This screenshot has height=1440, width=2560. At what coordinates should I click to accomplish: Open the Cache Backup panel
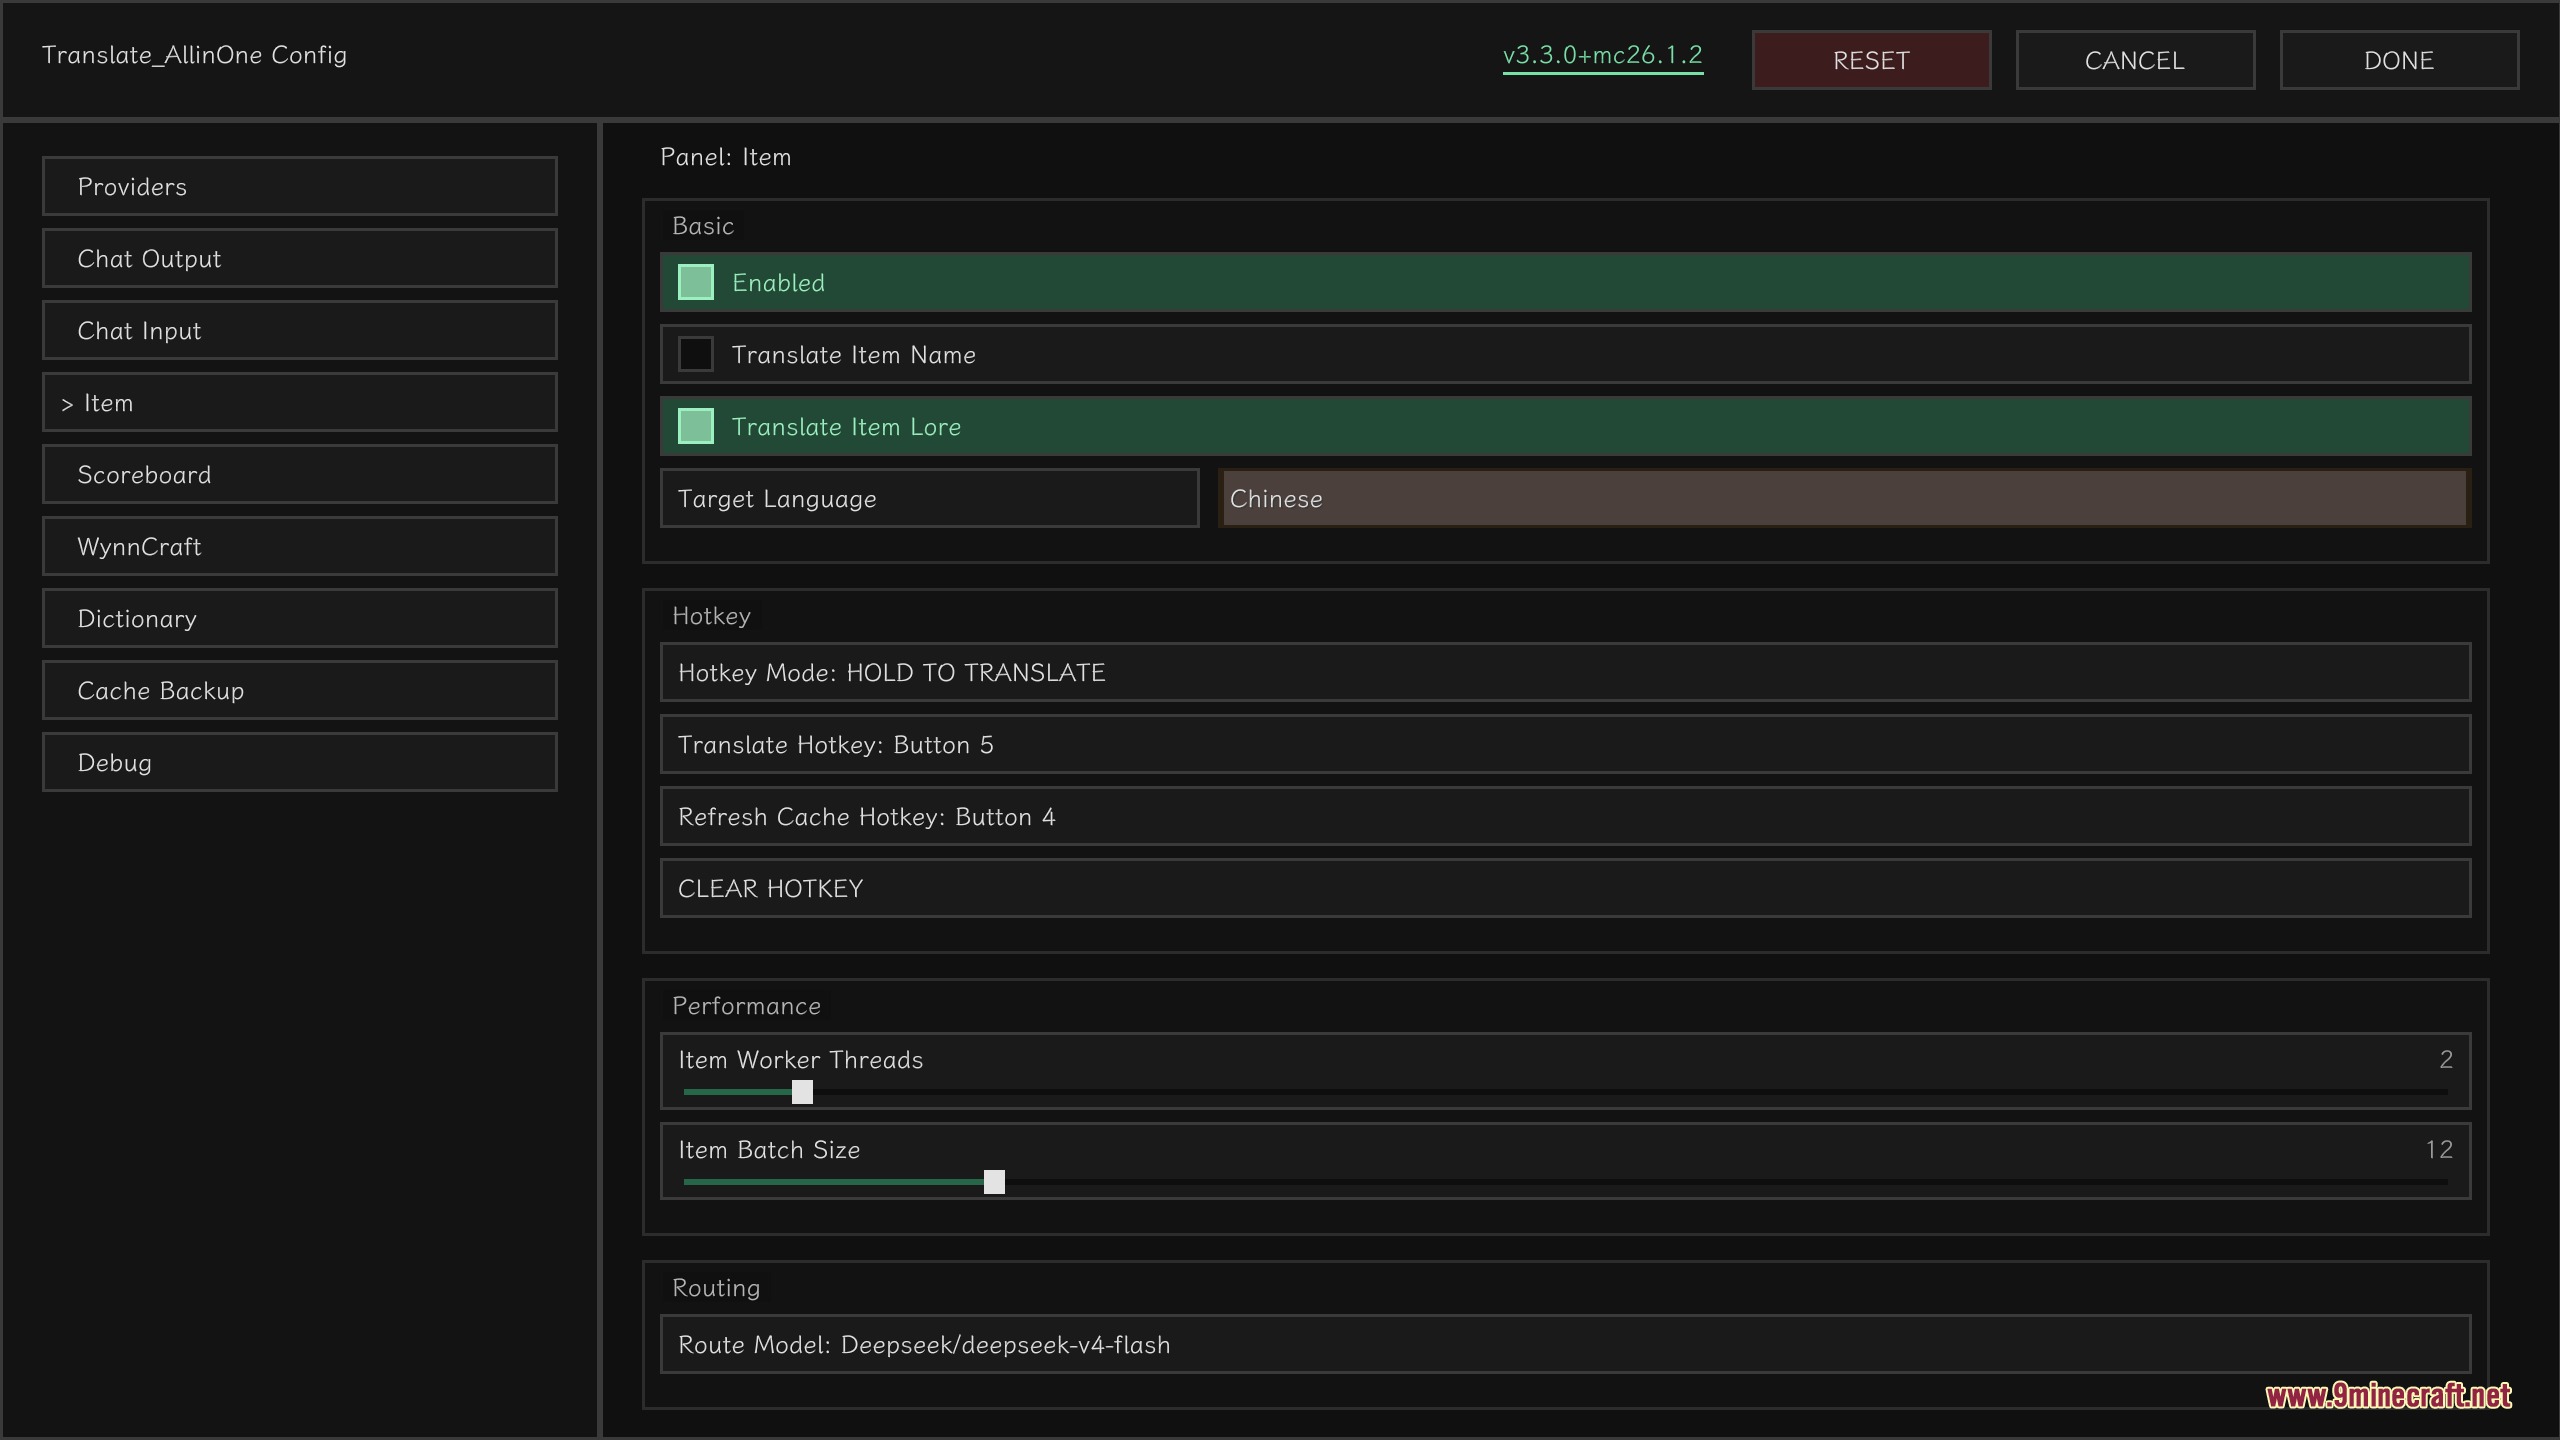point(299,690)
